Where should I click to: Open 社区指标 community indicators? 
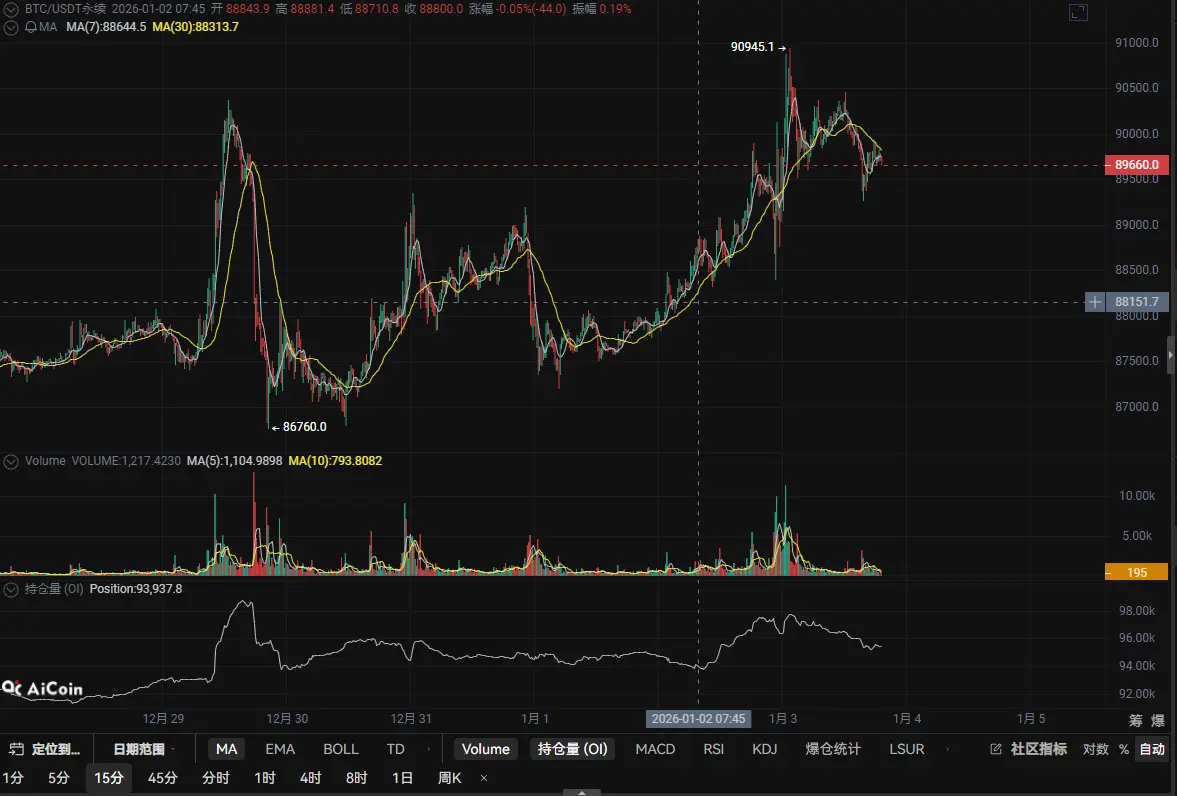[1039, 749]
